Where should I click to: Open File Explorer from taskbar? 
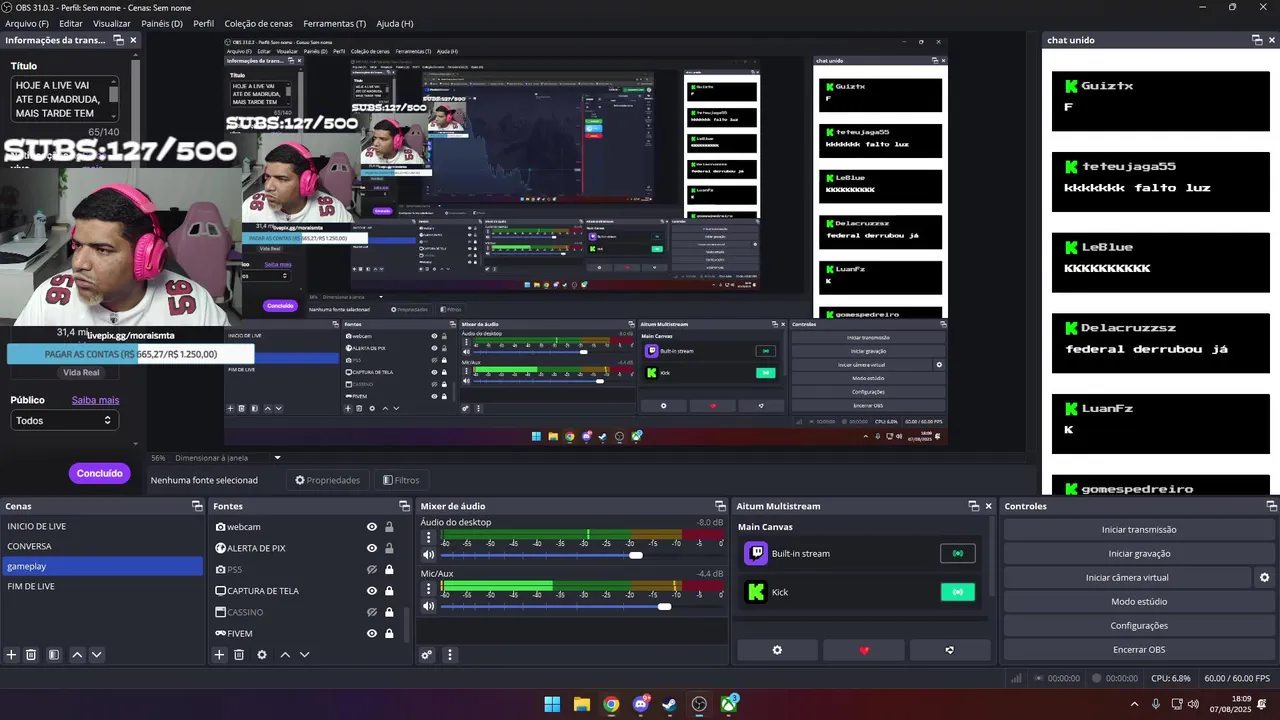[581, 704]
